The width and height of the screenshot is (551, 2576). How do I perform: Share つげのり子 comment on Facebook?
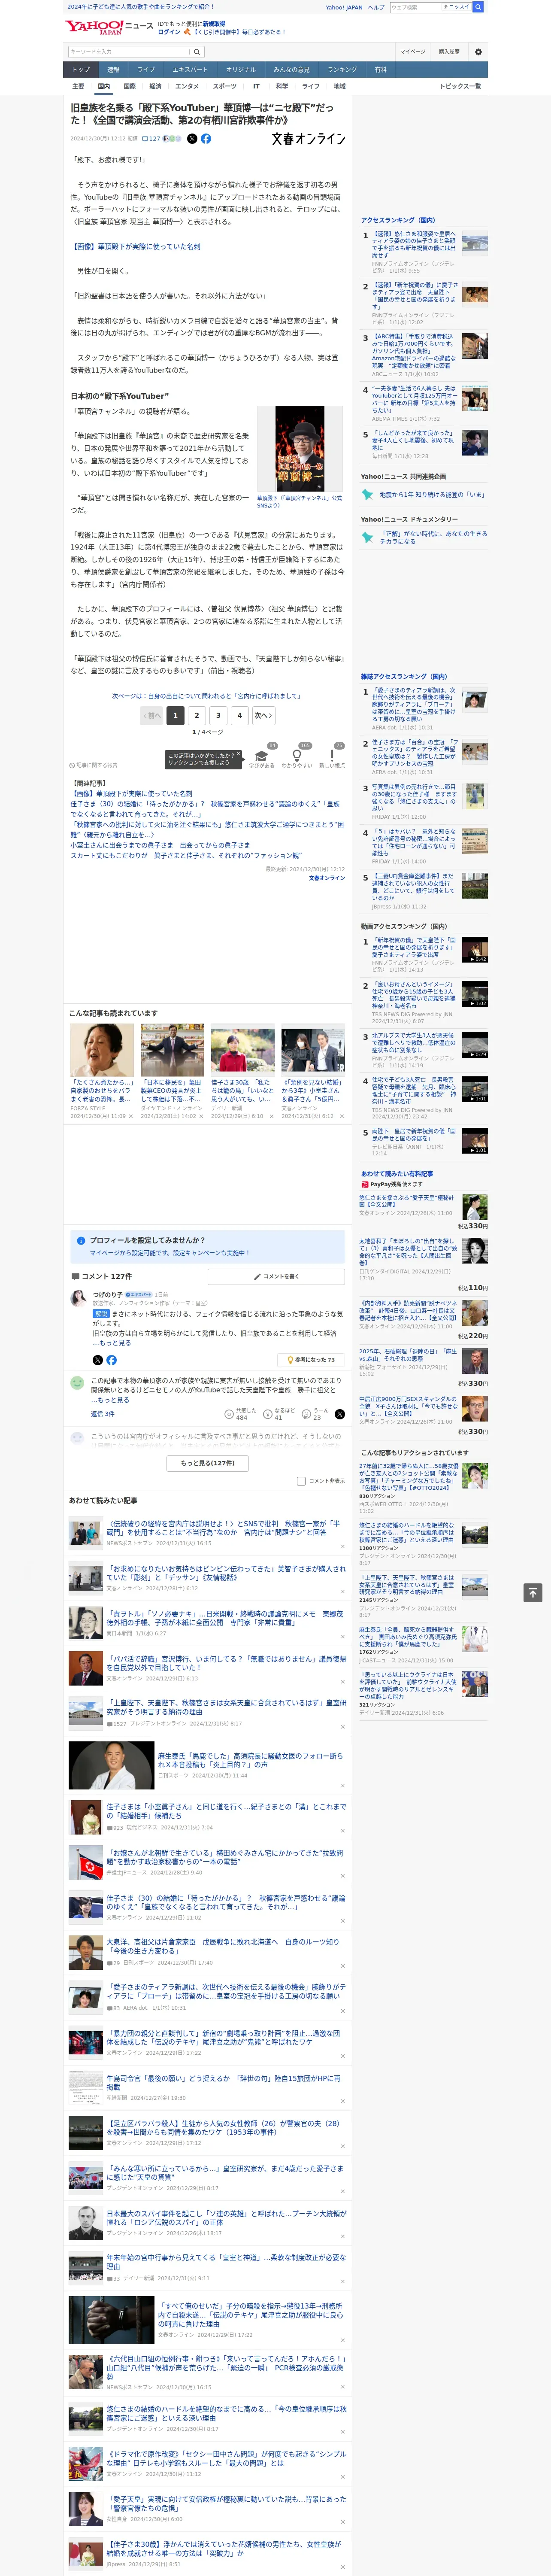(111, 1360)
